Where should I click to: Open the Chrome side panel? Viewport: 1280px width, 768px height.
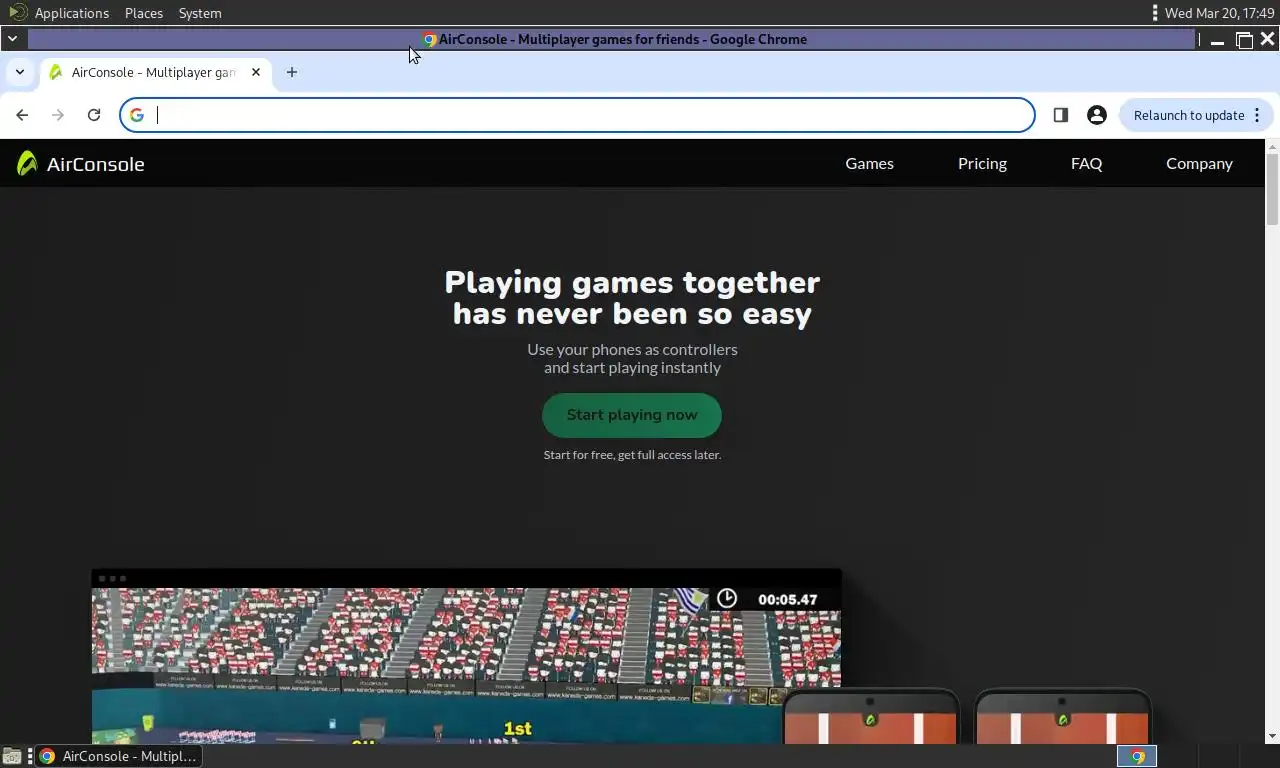pyautogui.click(x=1061, y=115)
